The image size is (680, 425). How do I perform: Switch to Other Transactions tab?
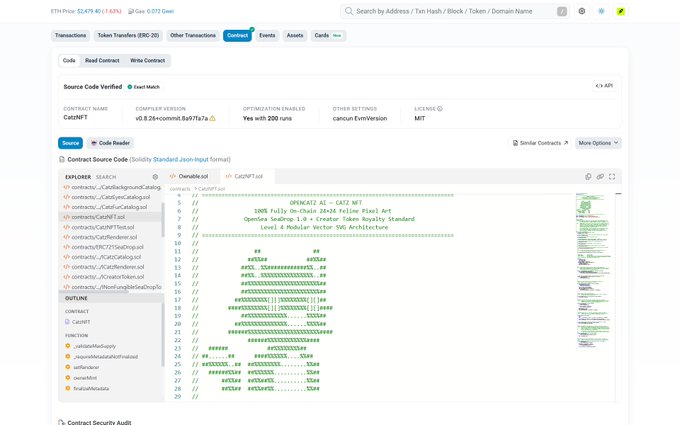coord(193,36)
